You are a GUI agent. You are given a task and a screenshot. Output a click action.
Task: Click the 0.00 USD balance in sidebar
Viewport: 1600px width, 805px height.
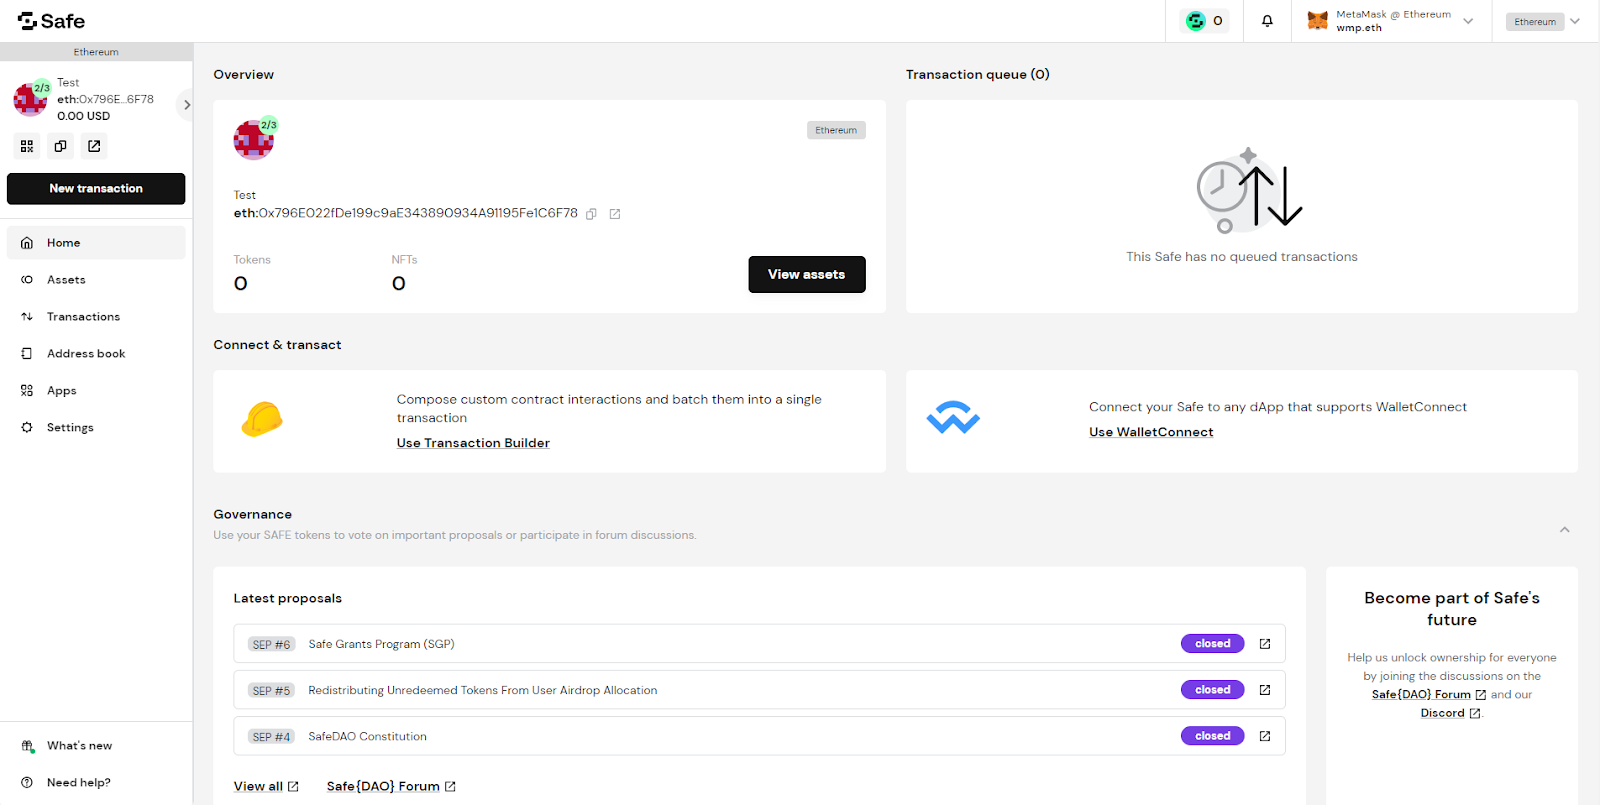pos(84,116)
